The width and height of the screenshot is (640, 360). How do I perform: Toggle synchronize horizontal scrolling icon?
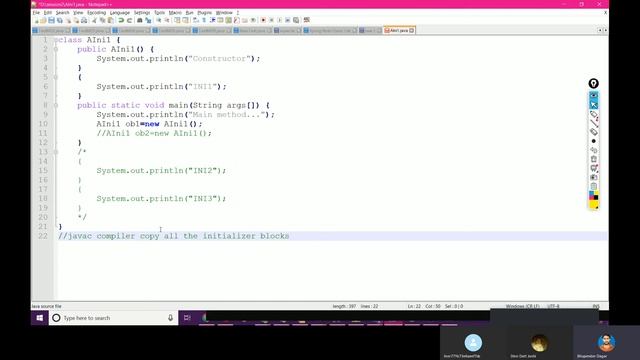[x=185, y=20]
